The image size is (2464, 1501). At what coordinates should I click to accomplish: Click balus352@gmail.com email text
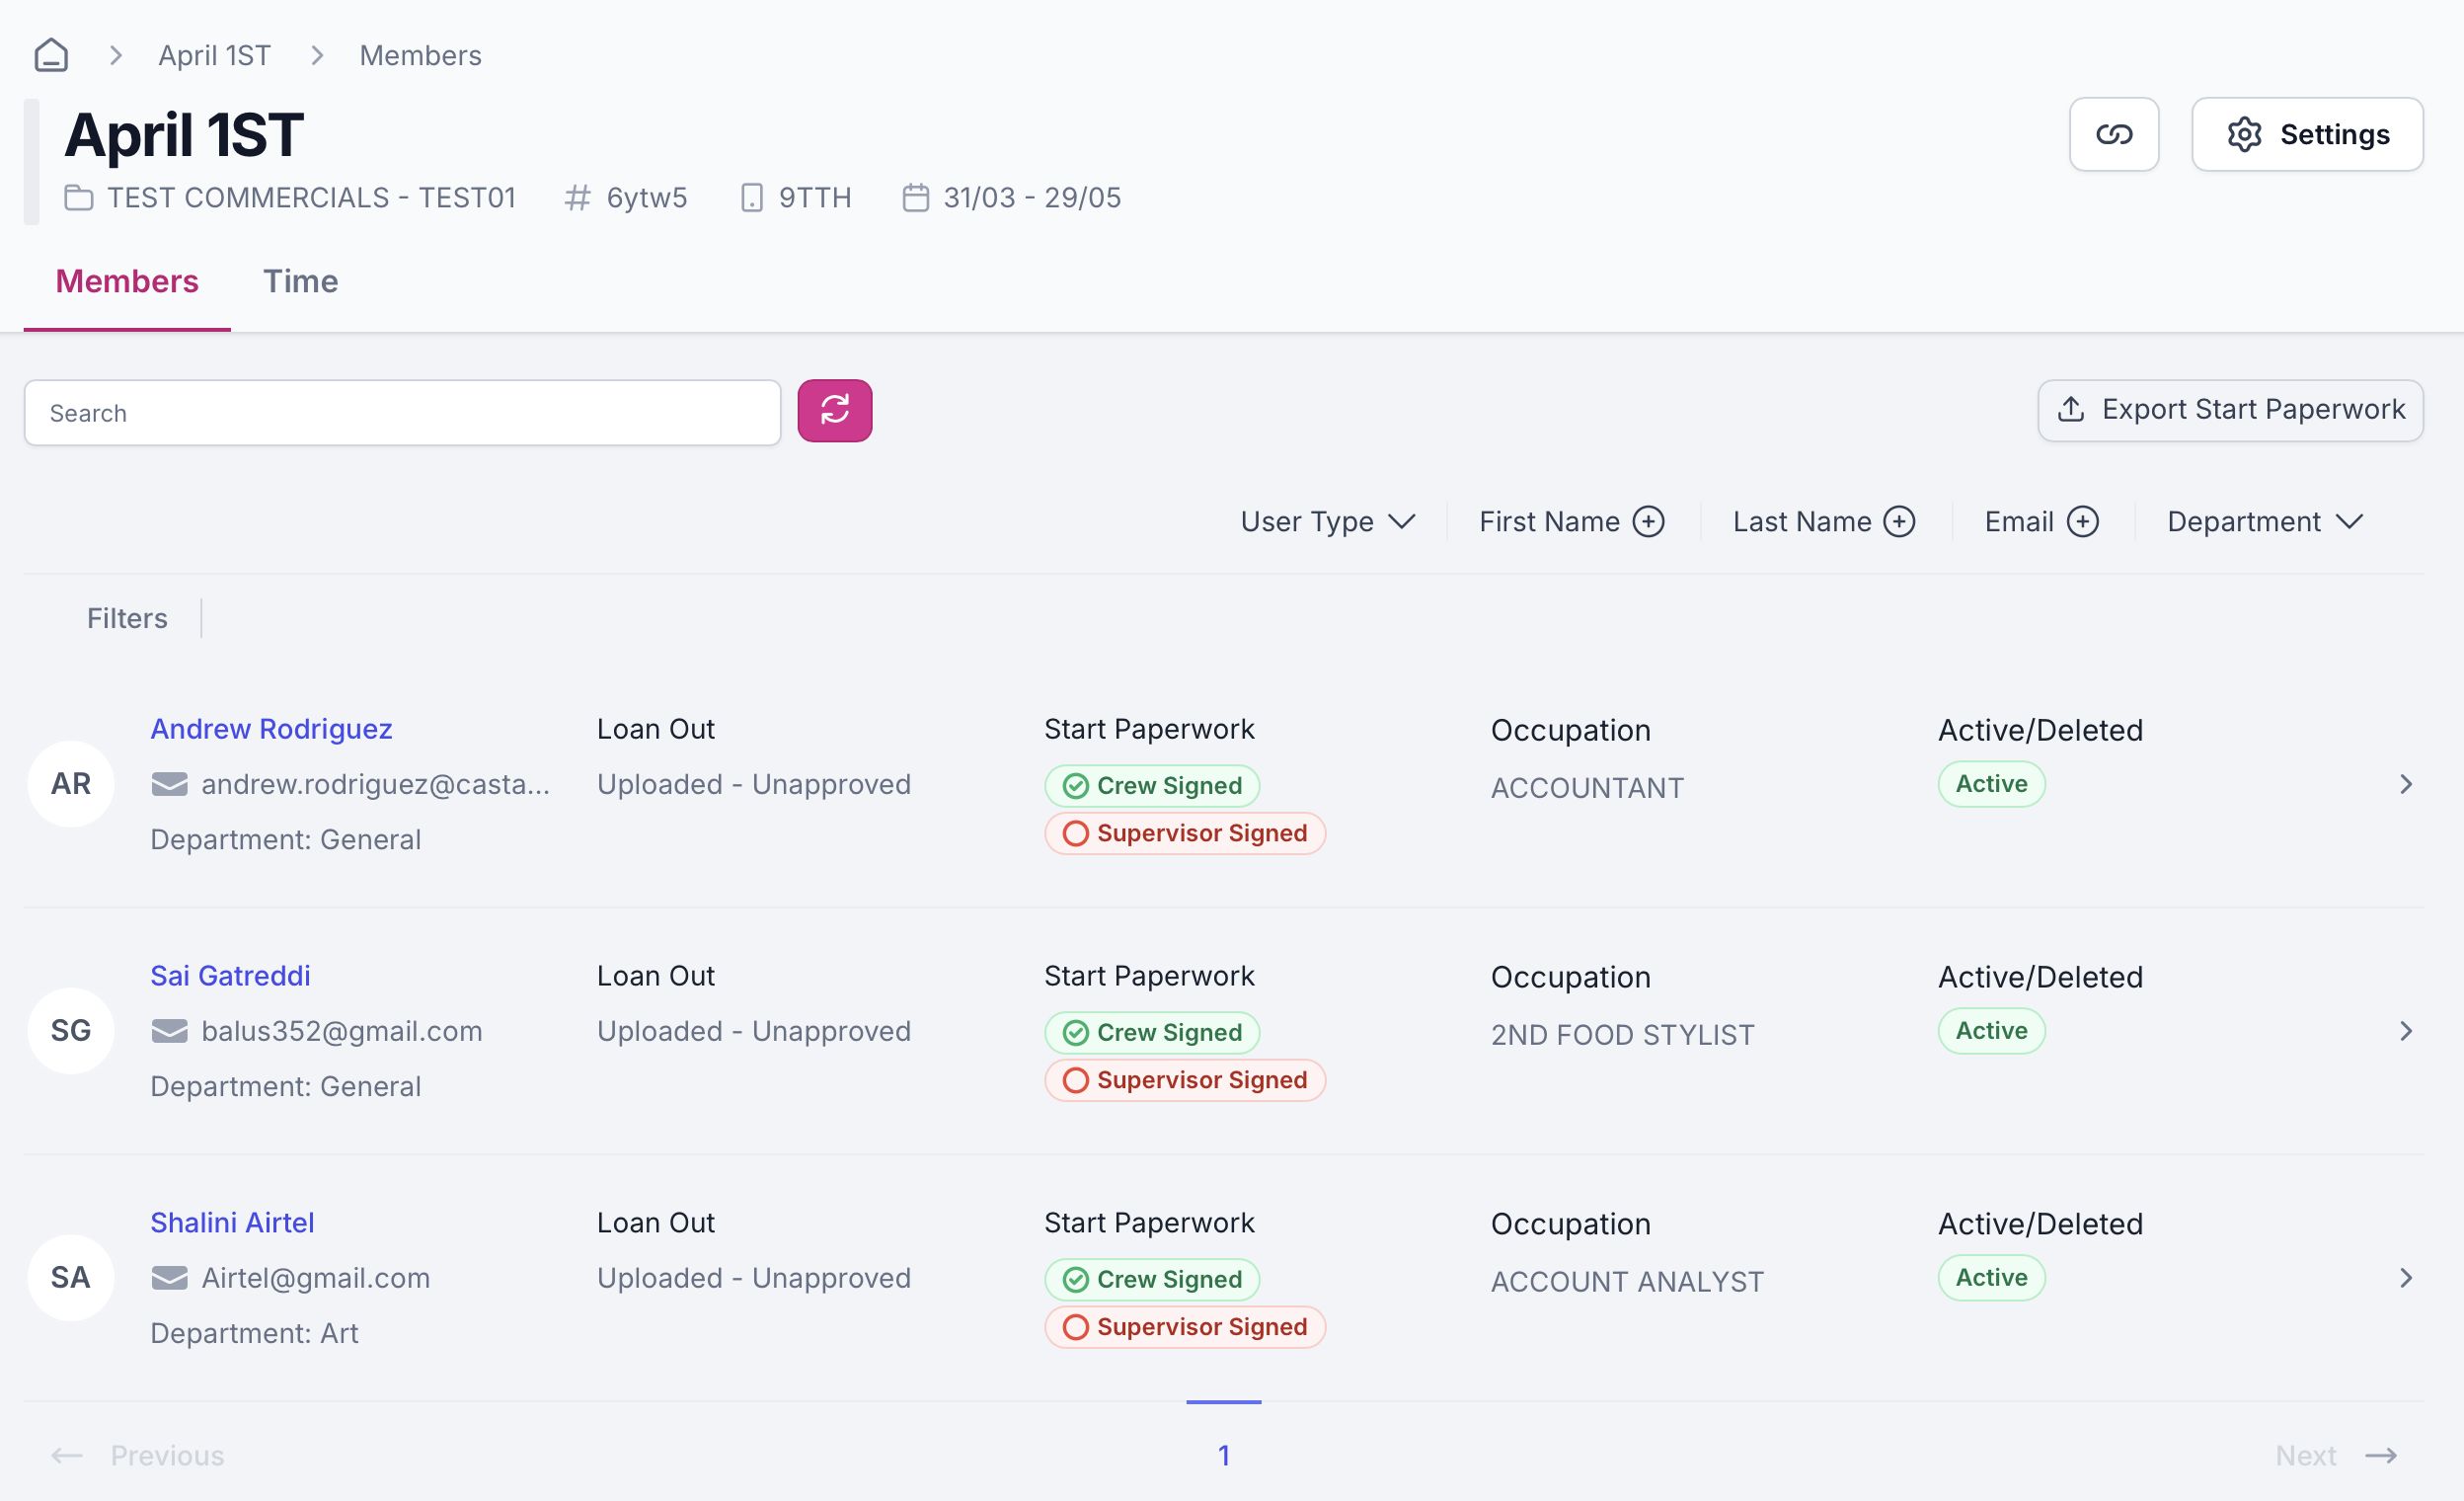pos(341,1031)
